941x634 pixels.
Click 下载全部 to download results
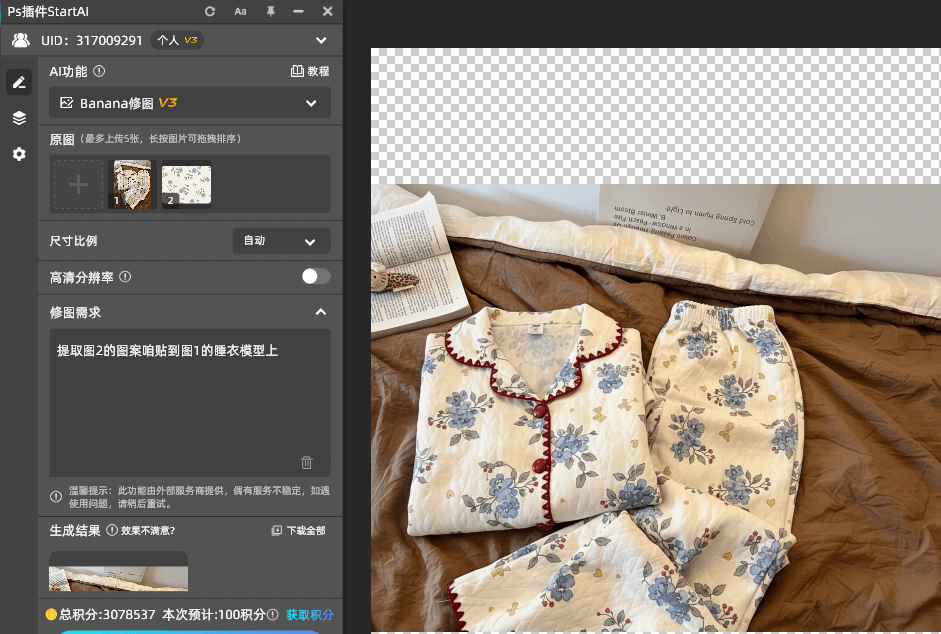pos(299,531)
